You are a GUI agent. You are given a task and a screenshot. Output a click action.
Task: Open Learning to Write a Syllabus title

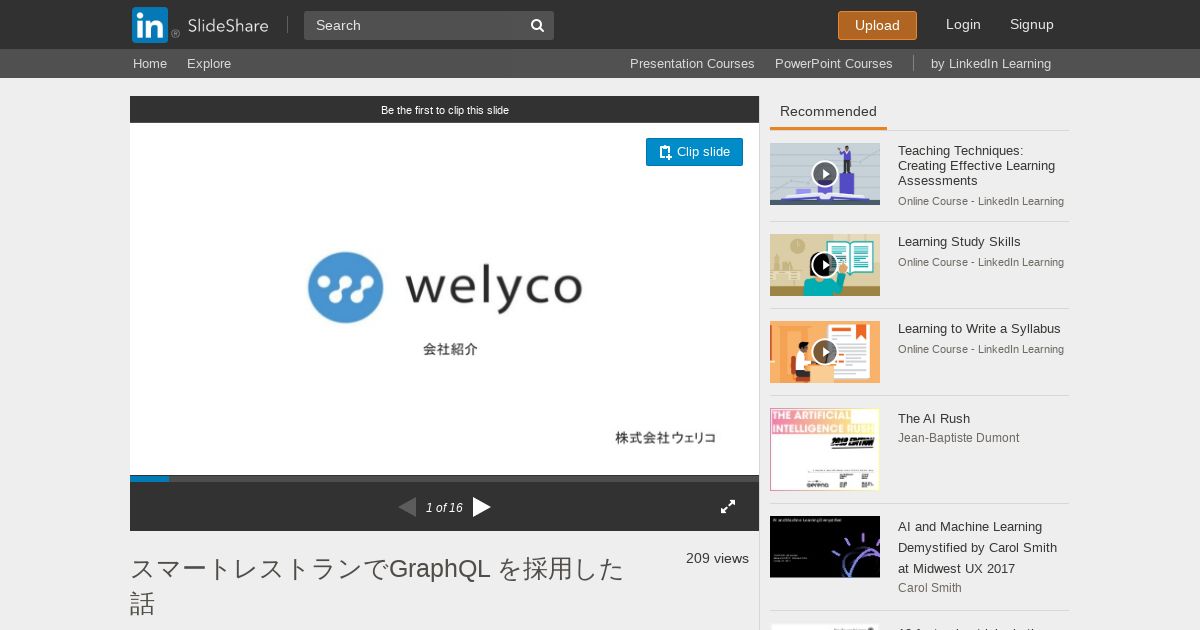(979, 329)
